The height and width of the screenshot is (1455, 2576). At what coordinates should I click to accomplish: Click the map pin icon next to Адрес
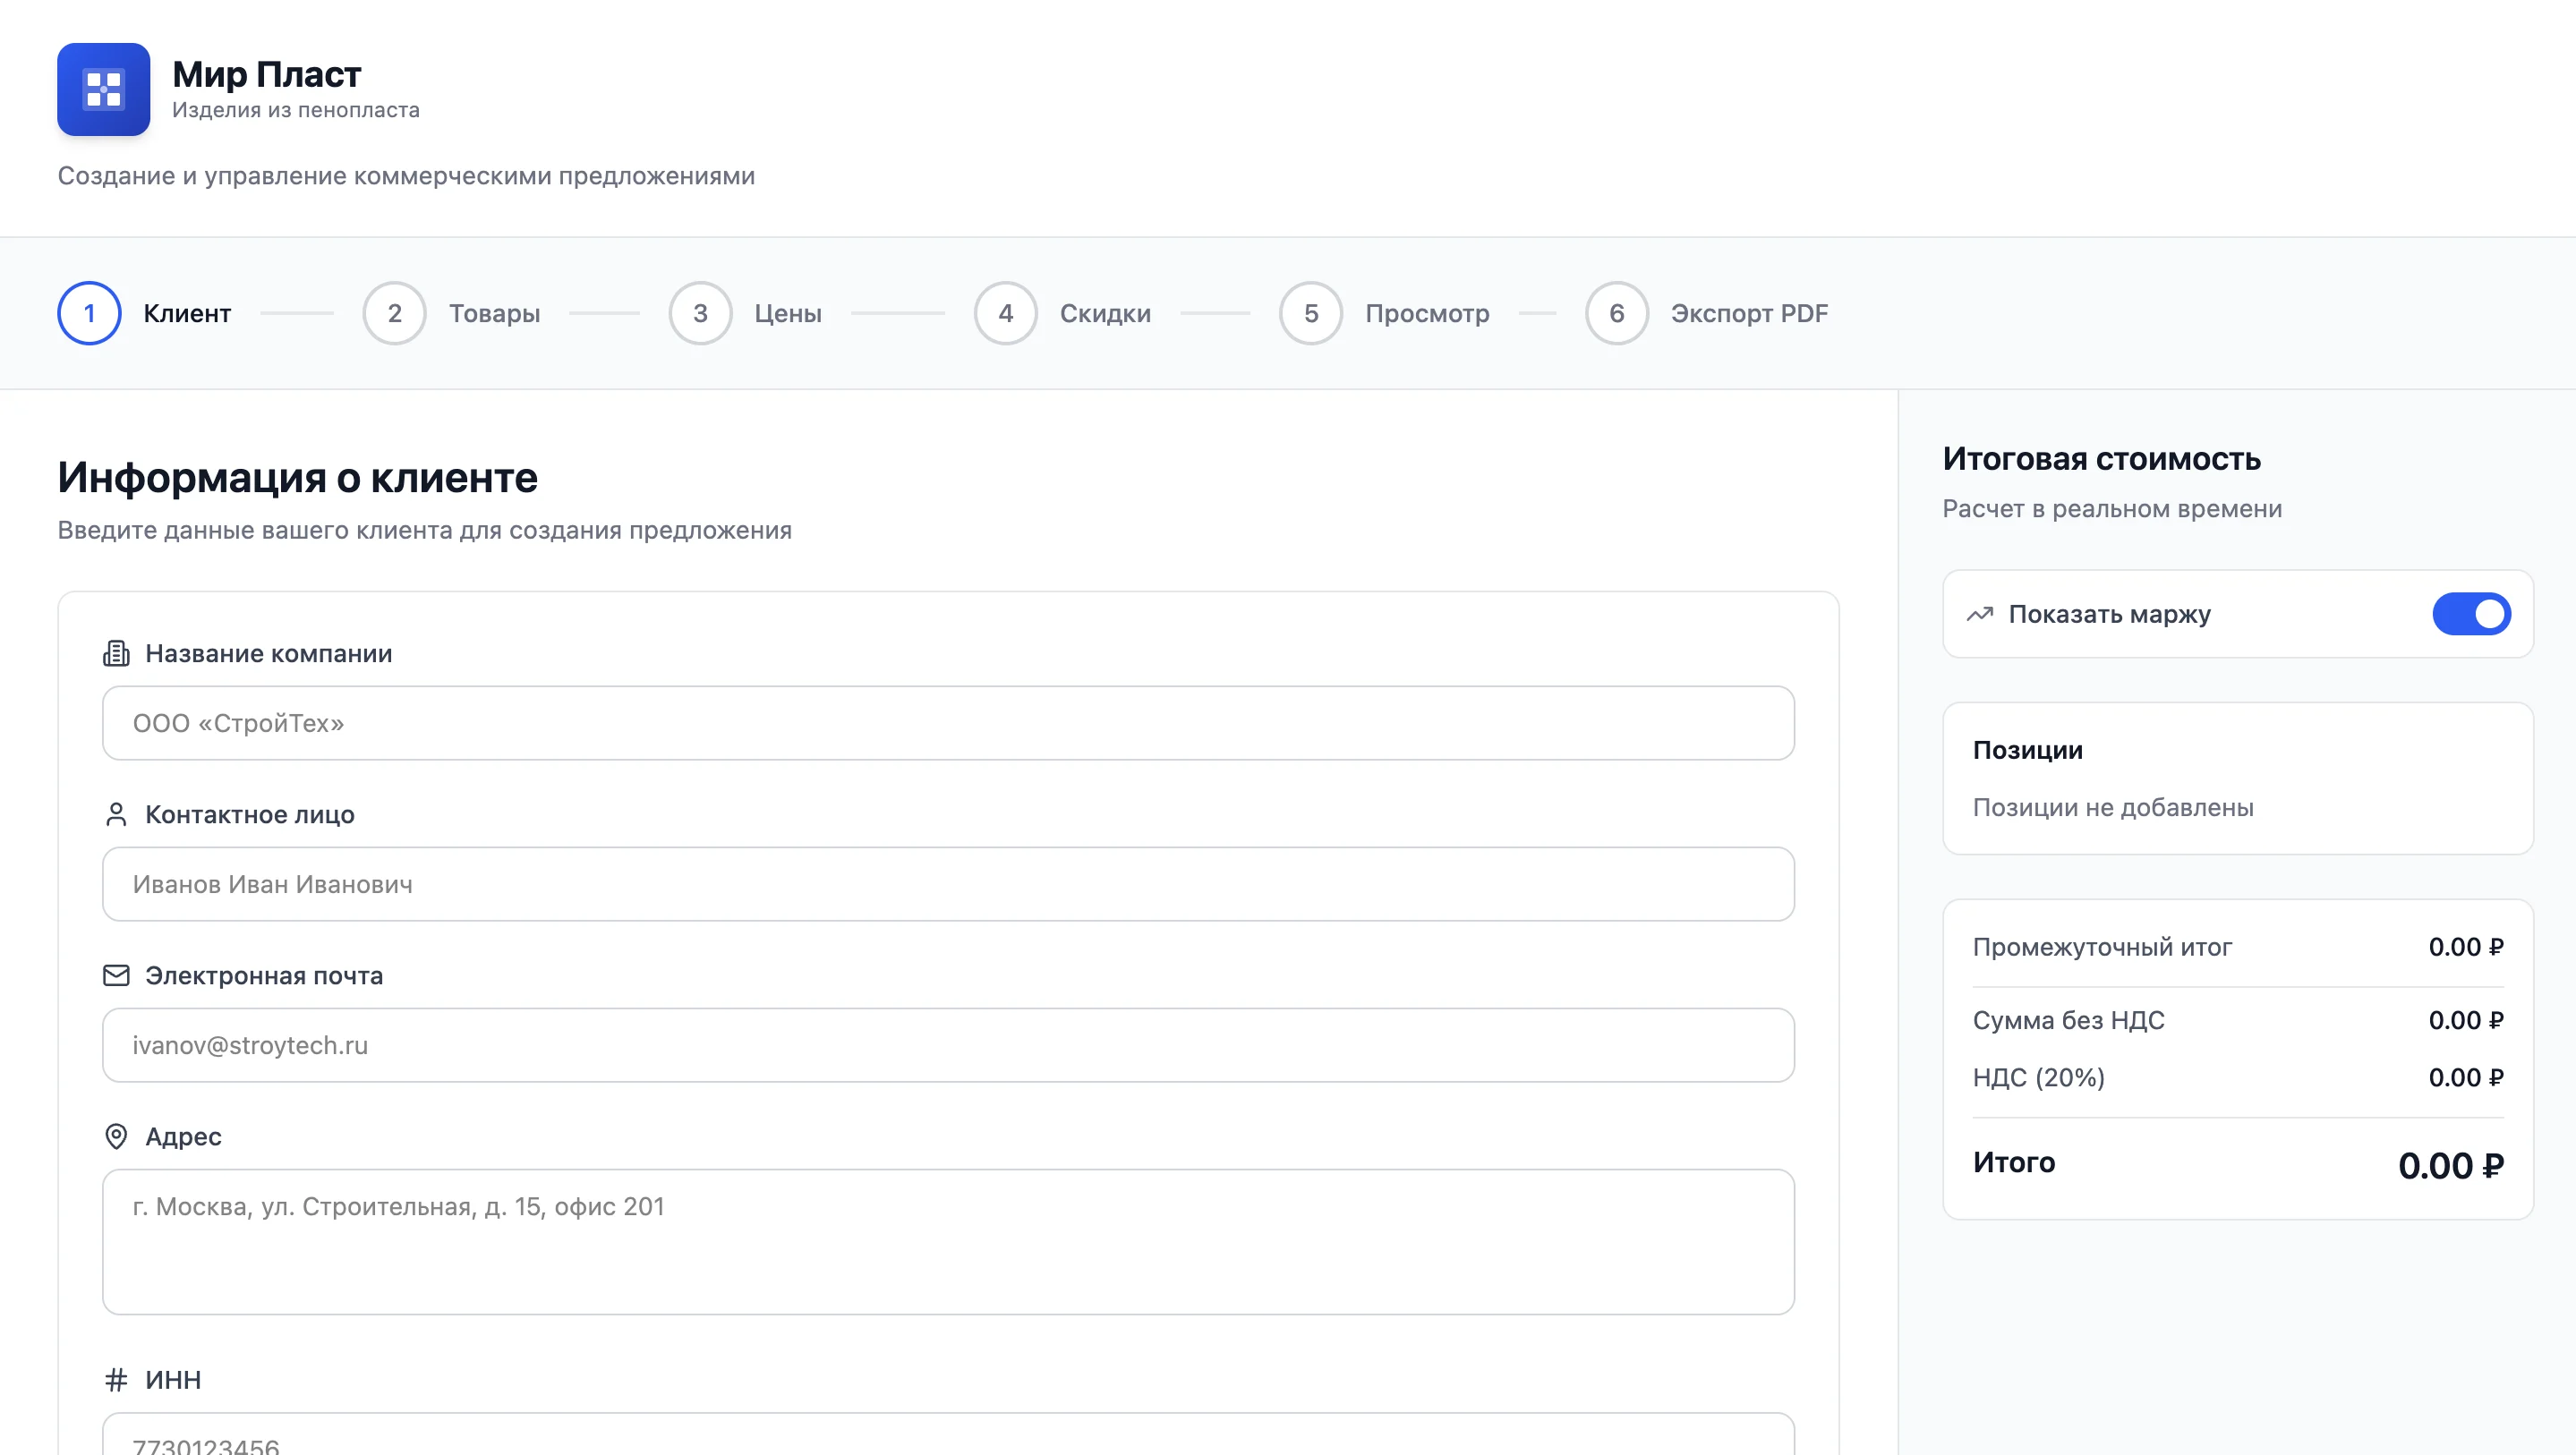click(116, 1136)
